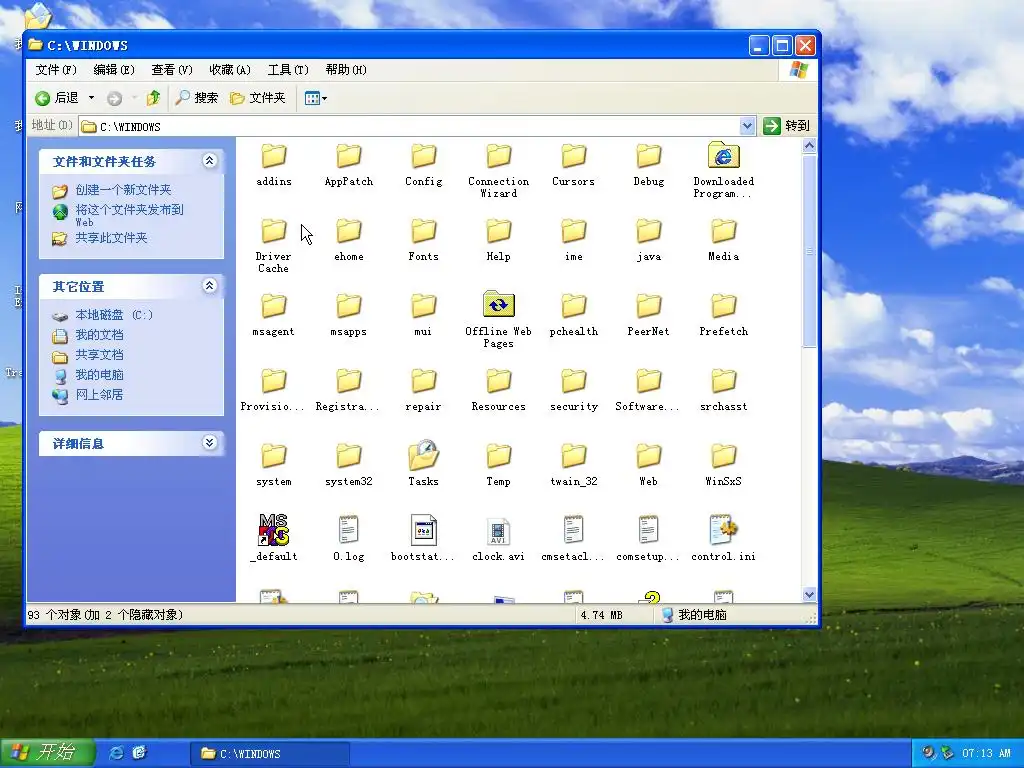Select the clock.avi video file

(498, 539)
